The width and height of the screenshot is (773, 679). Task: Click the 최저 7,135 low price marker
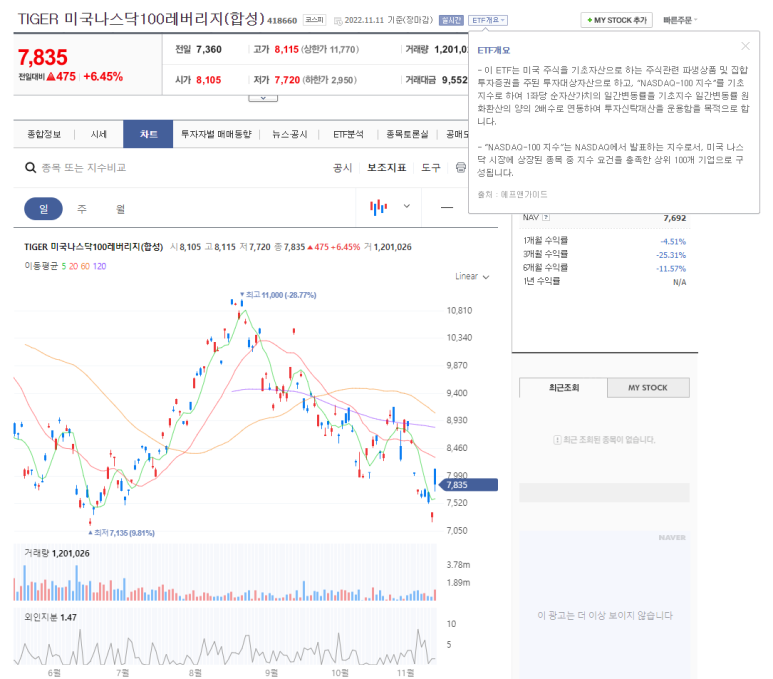[122, 533]
